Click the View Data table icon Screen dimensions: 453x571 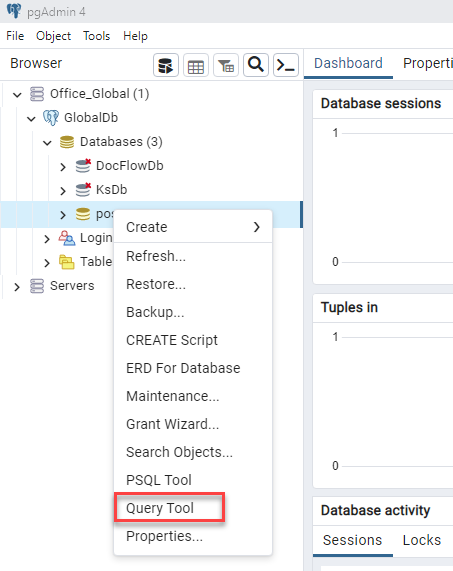click(196, 65)
